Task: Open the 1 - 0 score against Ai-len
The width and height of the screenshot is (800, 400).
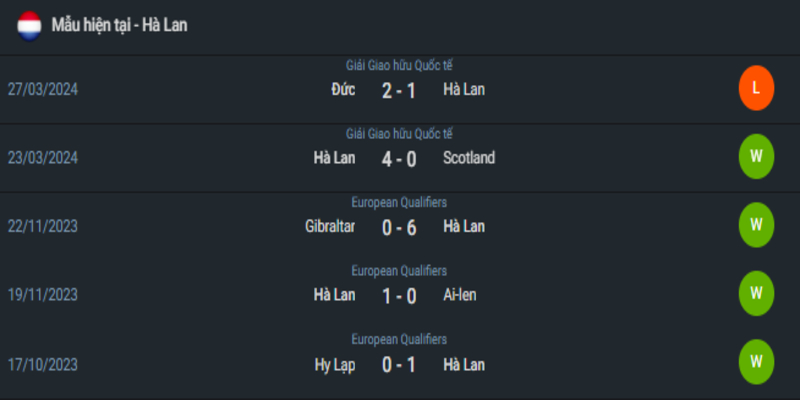Action: (x=399, y=296)
